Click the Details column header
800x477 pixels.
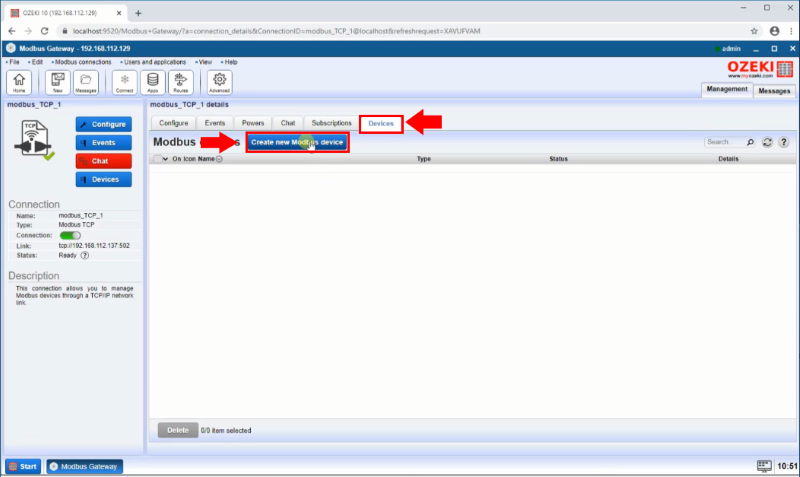(728, 159)
